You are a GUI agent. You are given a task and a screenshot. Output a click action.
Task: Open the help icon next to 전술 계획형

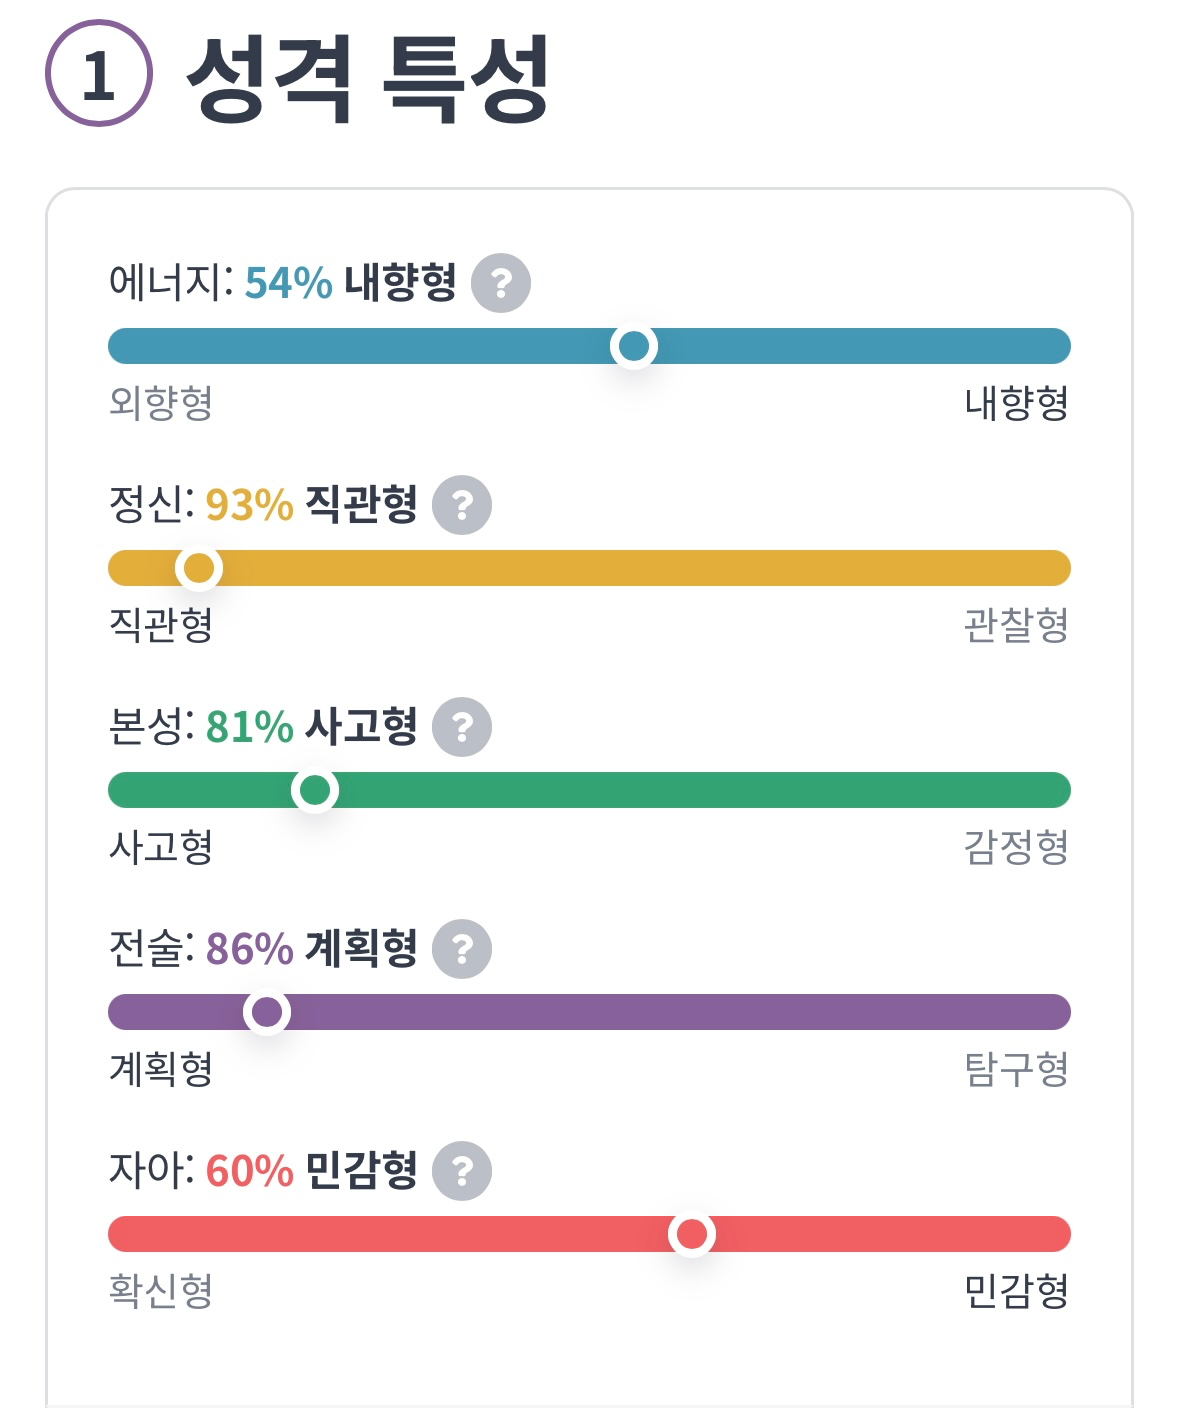tap(461, 949)
